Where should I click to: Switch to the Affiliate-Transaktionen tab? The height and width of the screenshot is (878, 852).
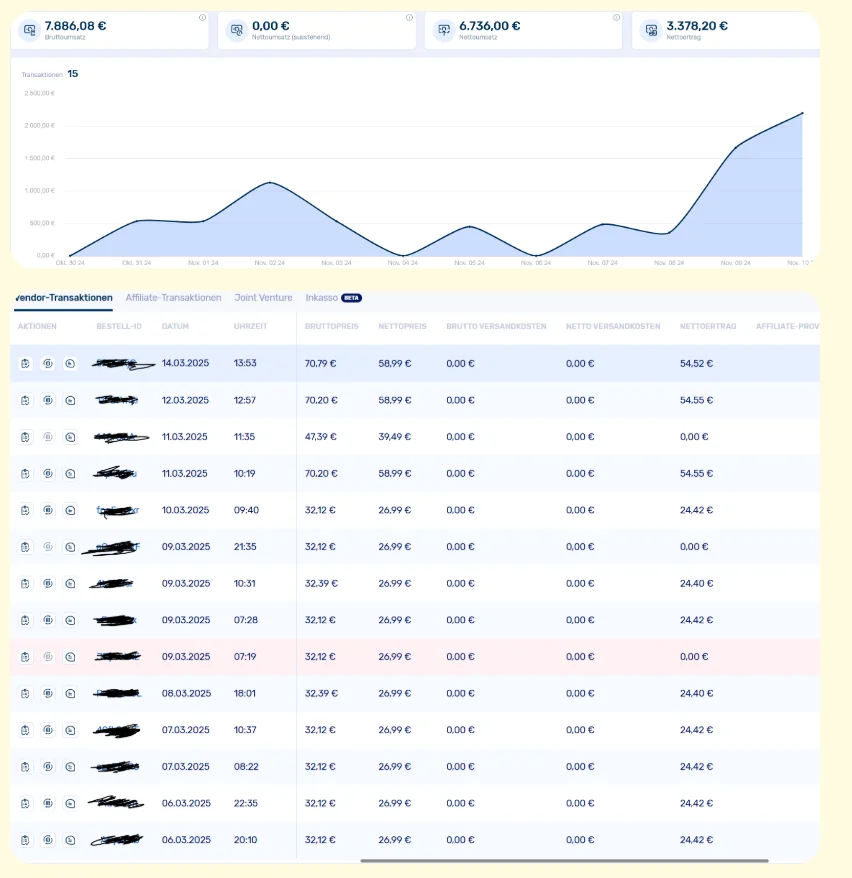click(173, 298)
